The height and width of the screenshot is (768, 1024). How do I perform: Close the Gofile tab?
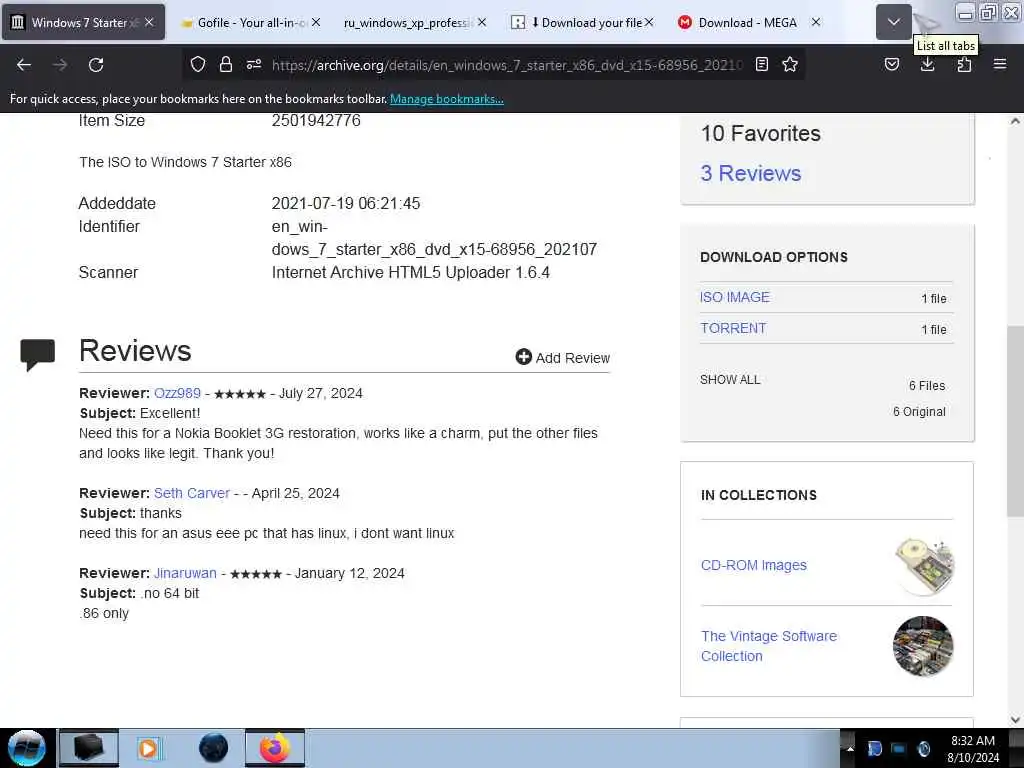(316, 22)
